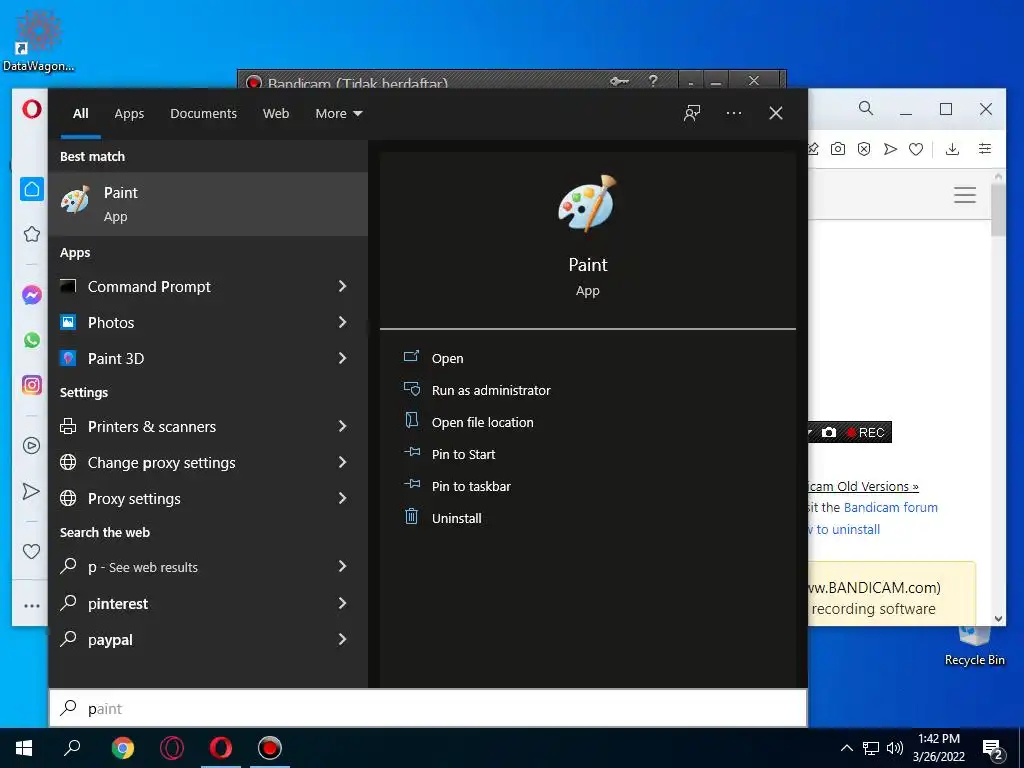
Task: Select the pinterest web suggestion
Action: pyautogui.click(x=208, y=603)
